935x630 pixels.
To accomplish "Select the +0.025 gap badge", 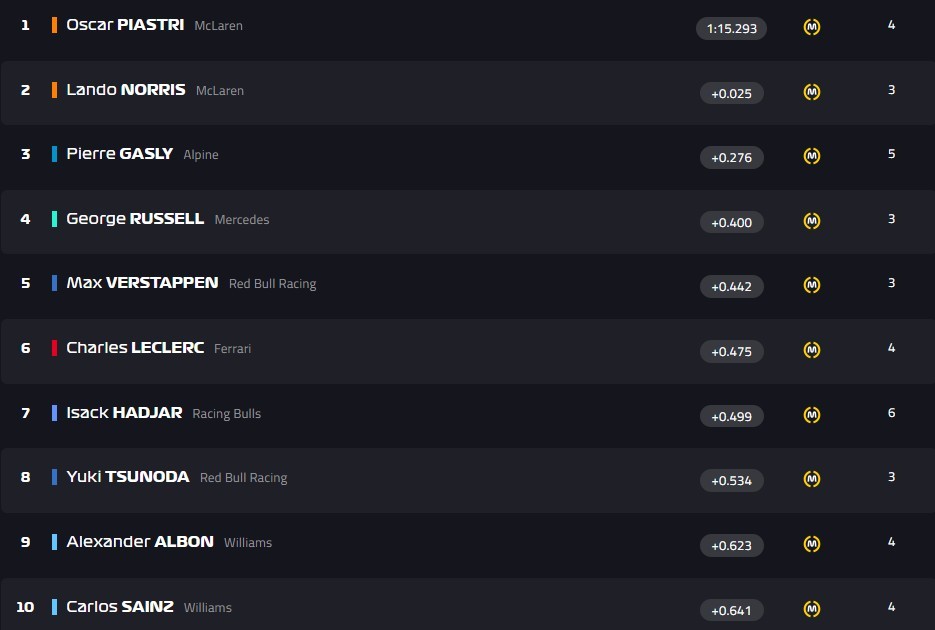I will 731,93.
